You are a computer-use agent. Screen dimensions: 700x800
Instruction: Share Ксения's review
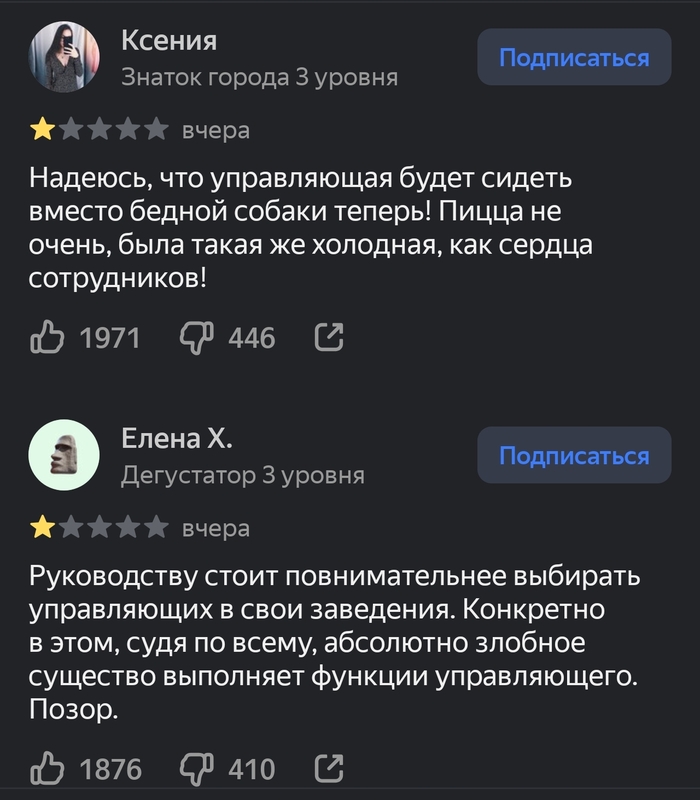click(329, 339)
